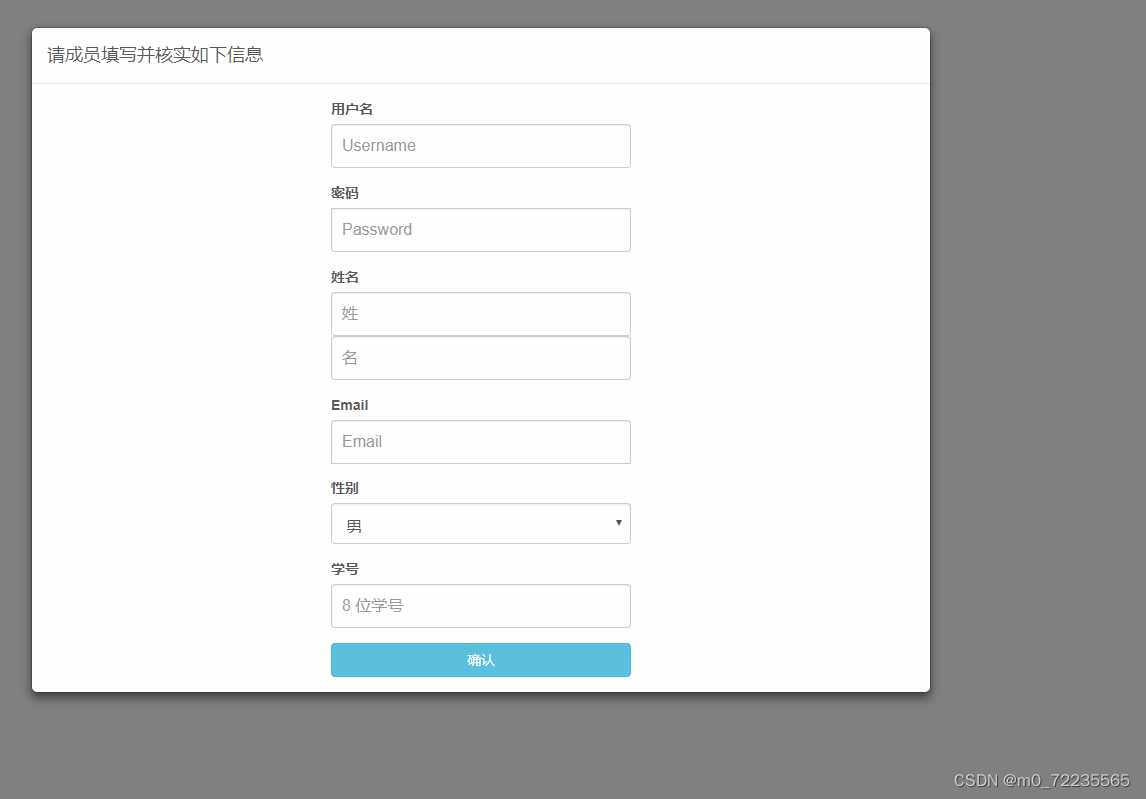Click the Password input field

point(480,230)
